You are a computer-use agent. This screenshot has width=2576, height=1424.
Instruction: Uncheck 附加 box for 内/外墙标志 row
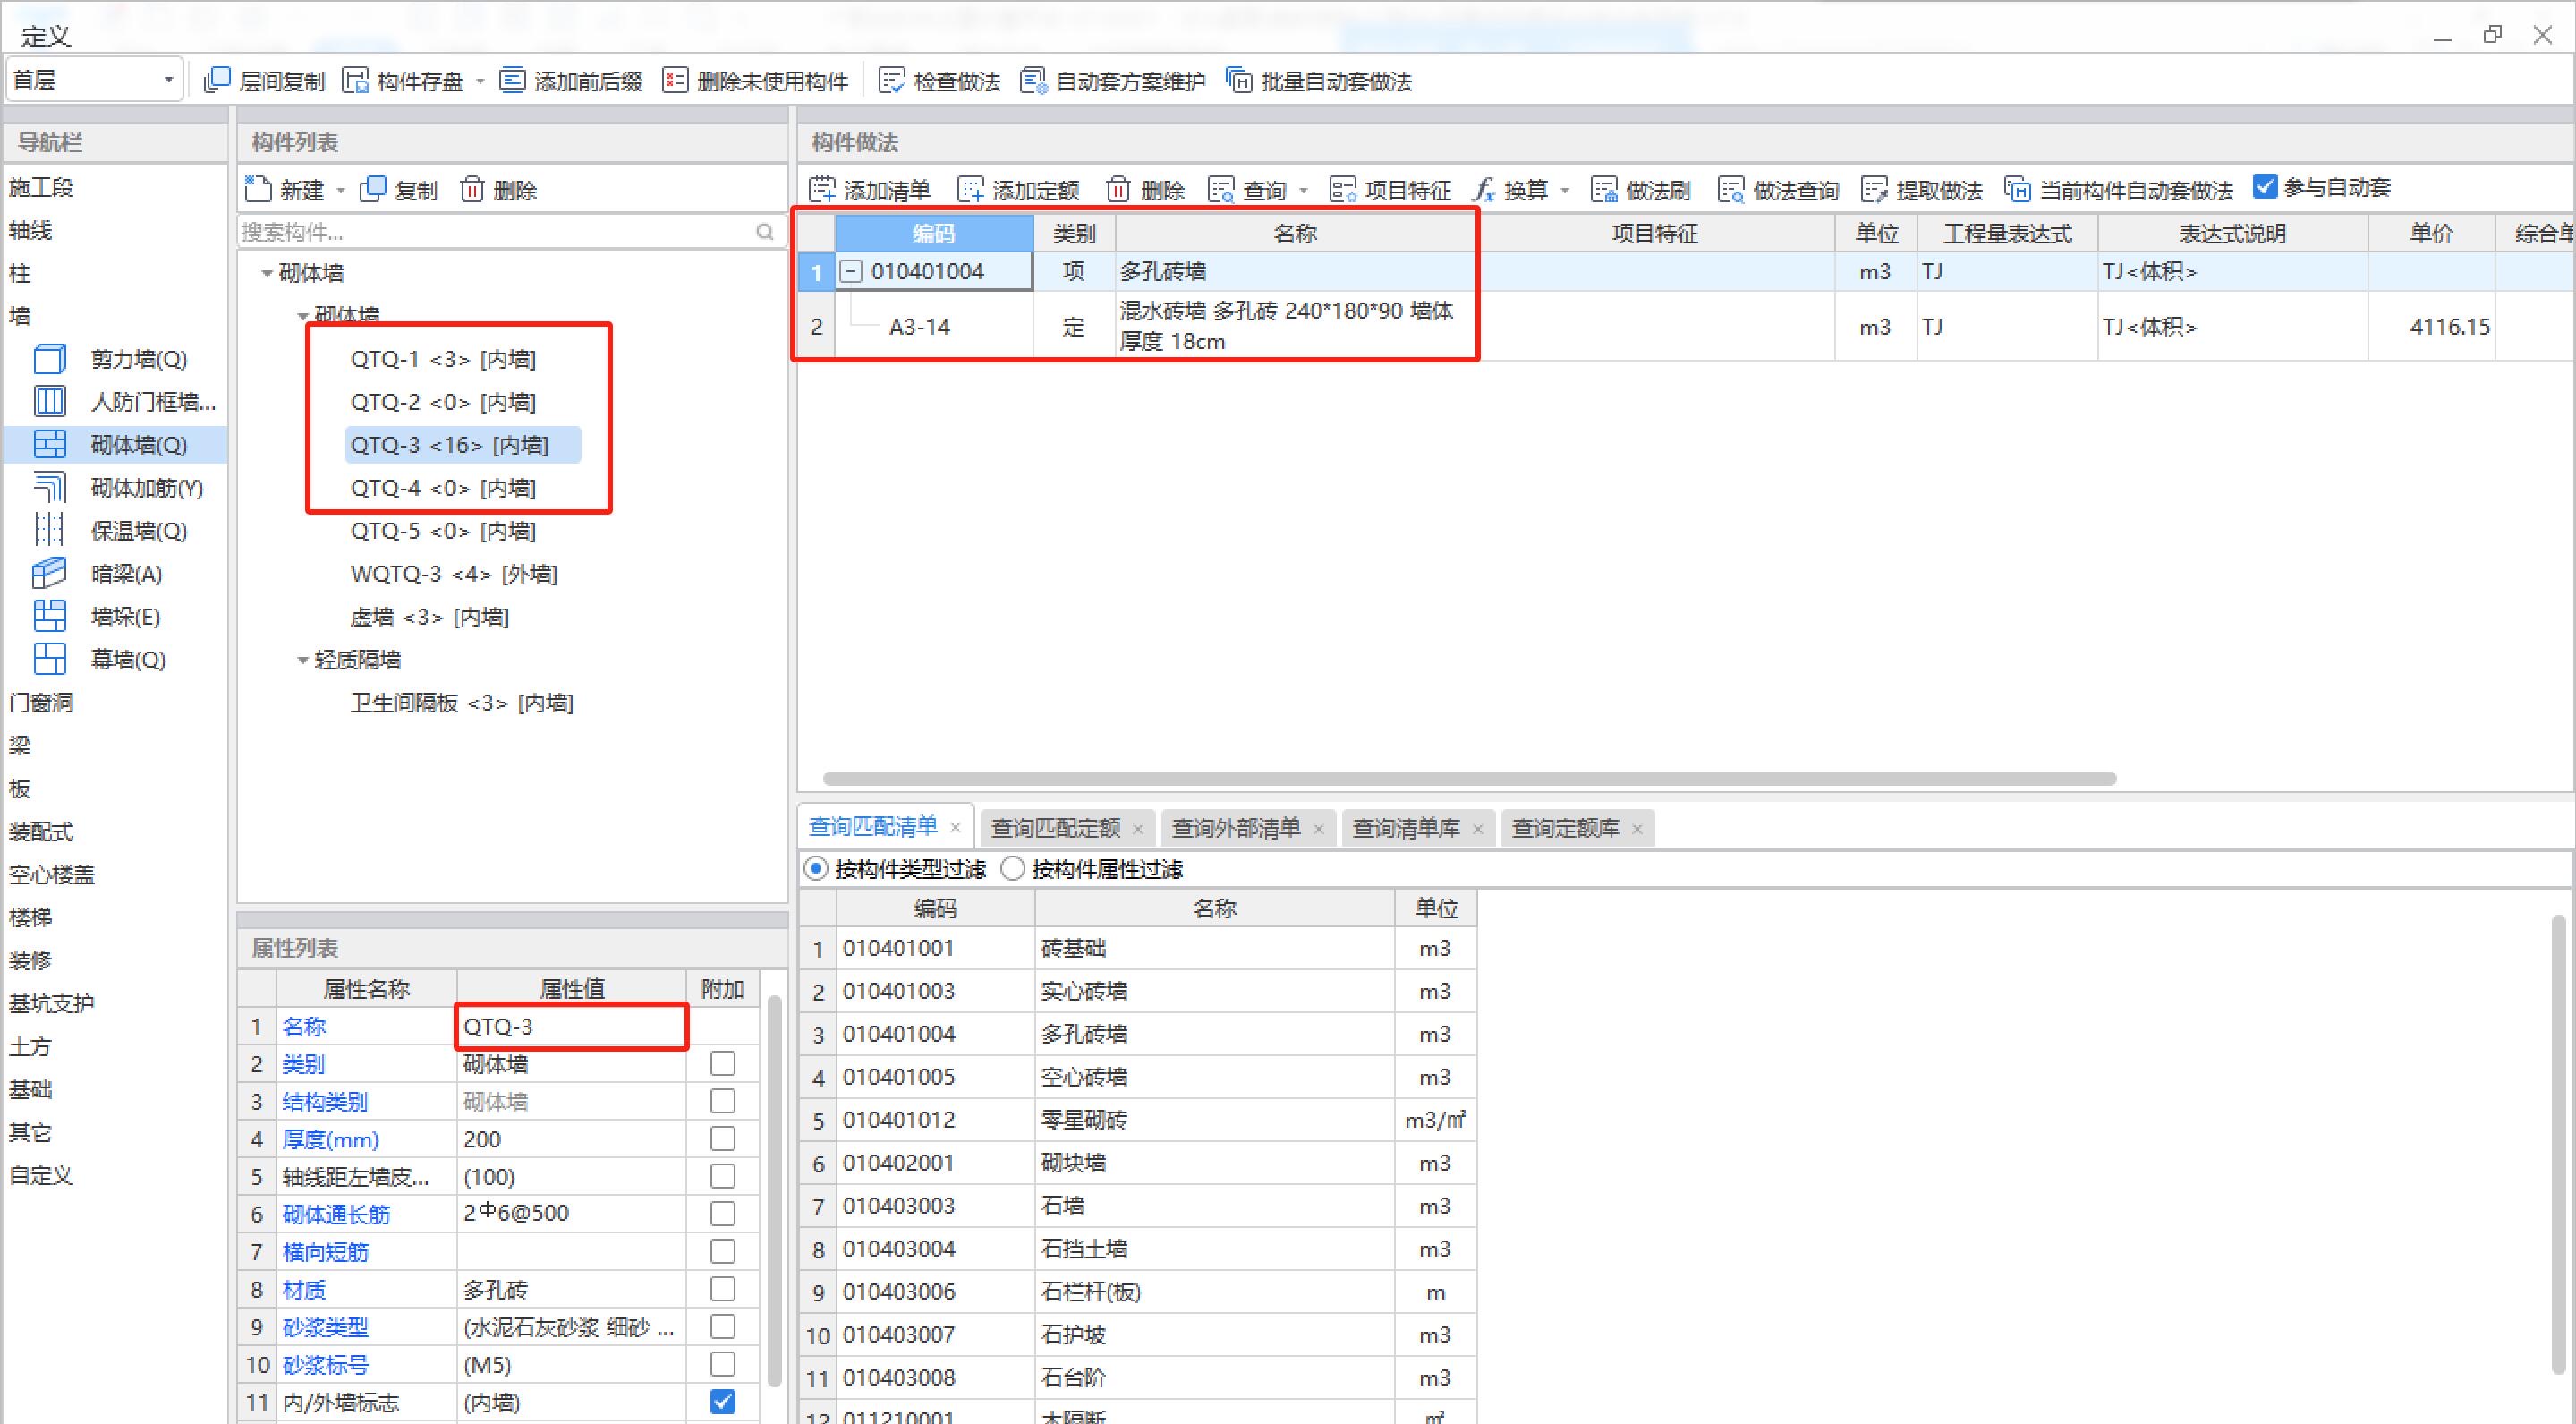click(x=722, y=1402)
